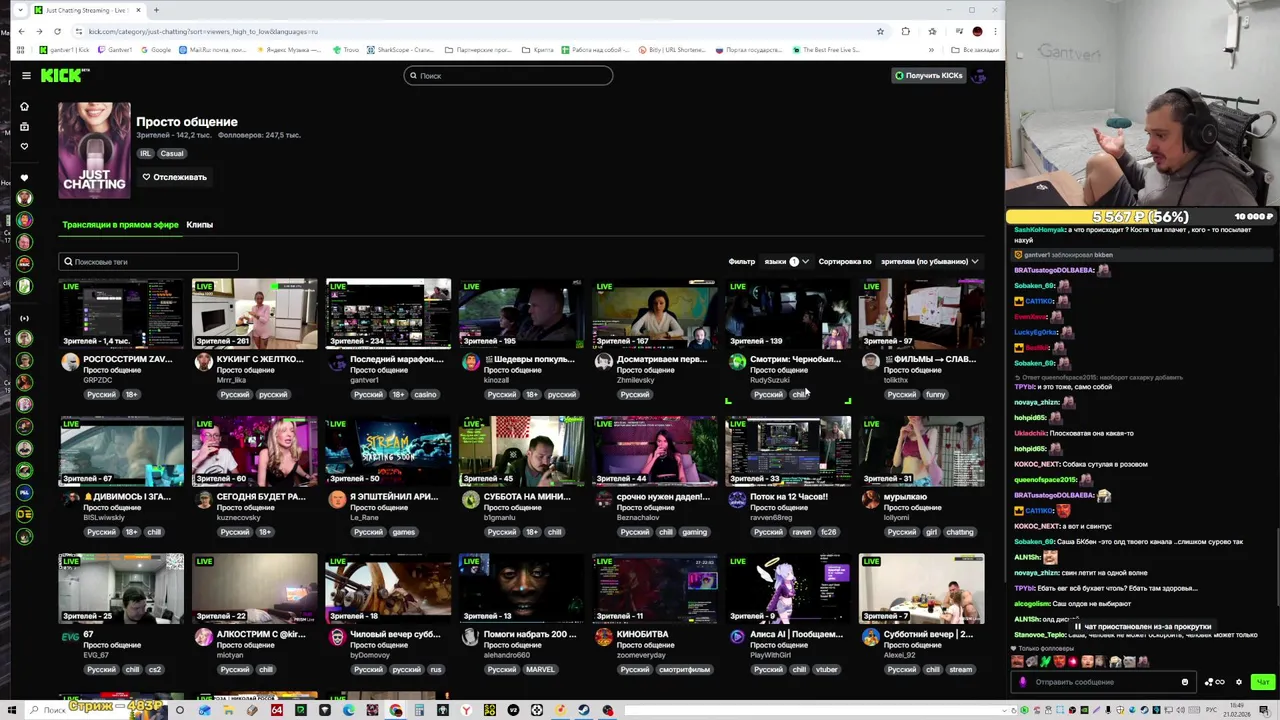Viewport: 1280px width, 720px height.
Task: Open RudySuzuki green channel avatar
Action: [x=737, y=362]
